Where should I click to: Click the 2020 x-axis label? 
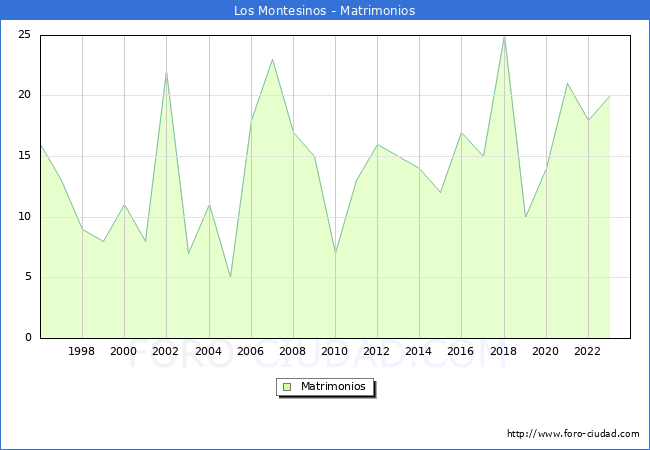(x=545, y=351)
